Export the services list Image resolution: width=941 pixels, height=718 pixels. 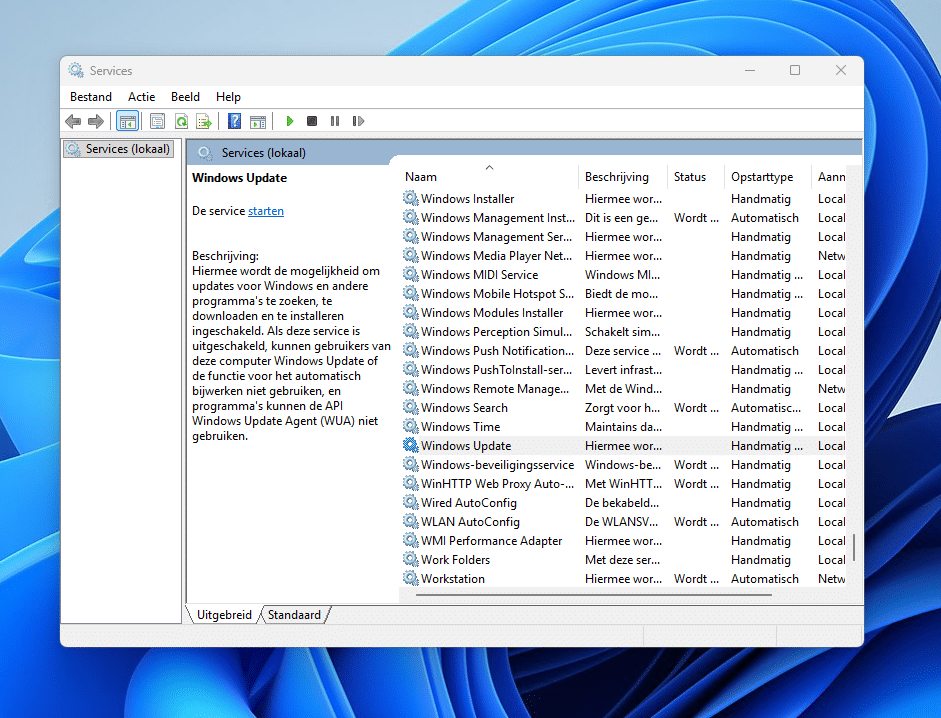tap(204, 120)
